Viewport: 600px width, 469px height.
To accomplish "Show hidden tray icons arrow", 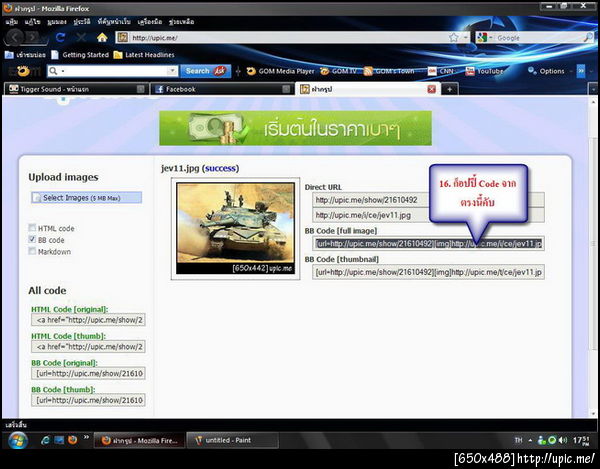I will (530, 440).
